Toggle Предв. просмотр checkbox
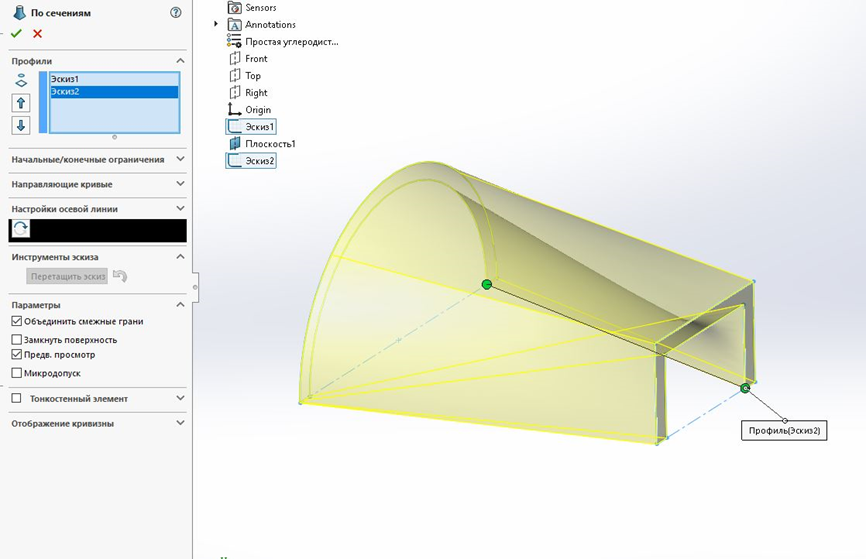This screenshot has height=559, width=866. [x=17, y=355]
